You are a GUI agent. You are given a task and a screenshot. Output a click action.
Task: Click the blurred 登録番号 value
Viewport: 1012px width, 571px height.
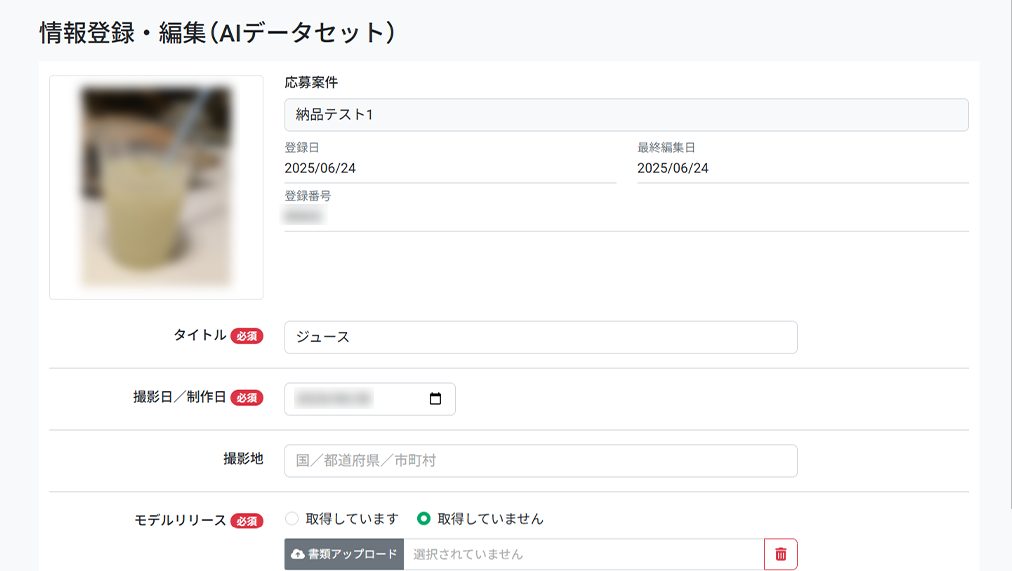(304, 215)
